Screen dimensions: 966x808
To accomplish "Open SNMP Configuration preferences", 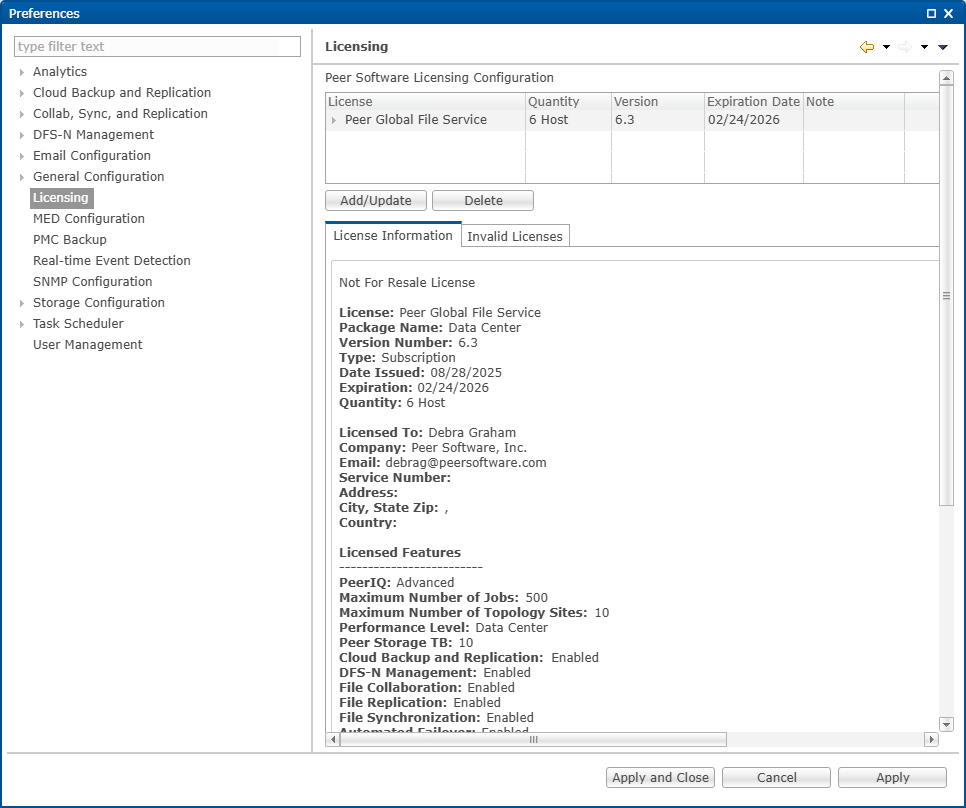I will [x=92, y=281].
